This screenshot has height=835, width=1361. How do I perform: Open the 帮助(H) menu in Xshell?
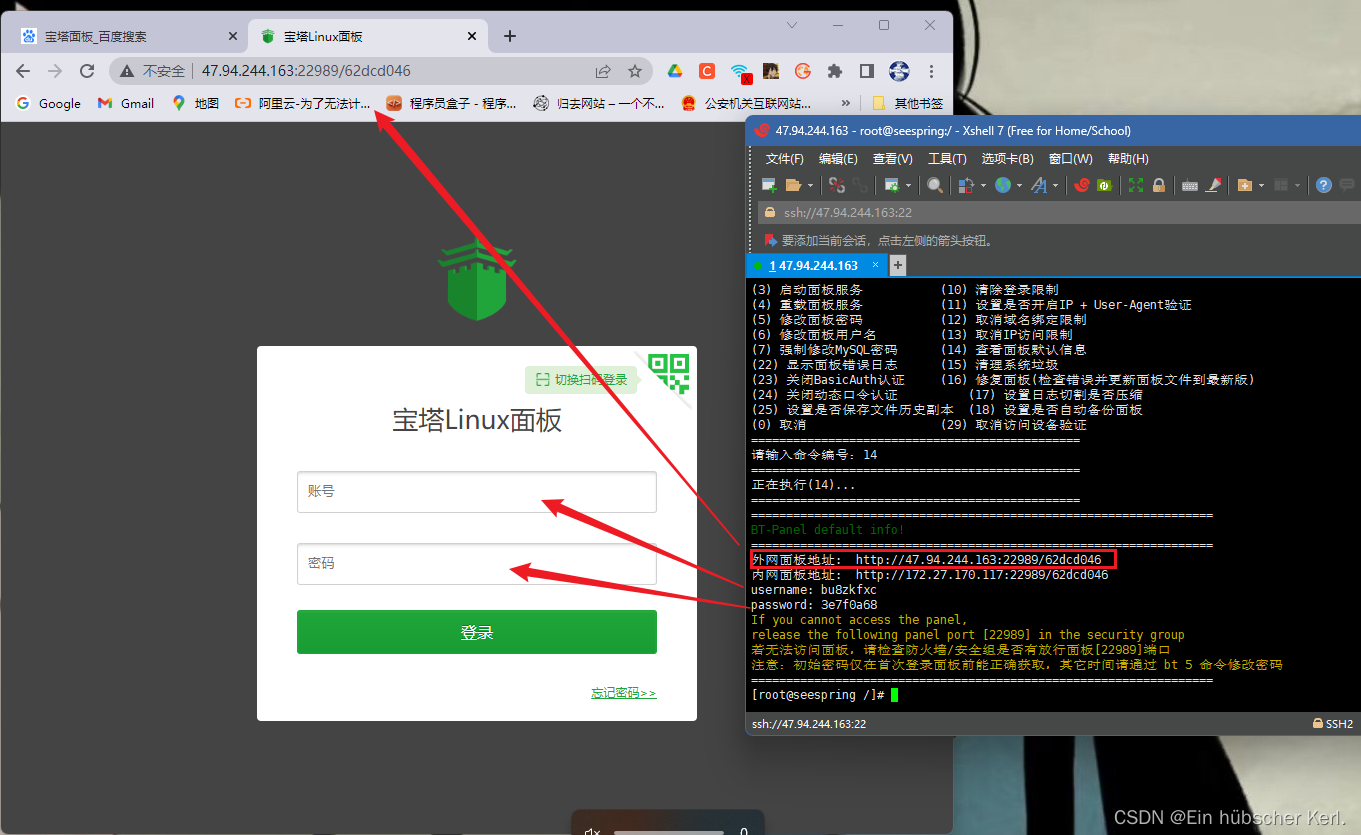1128,159
